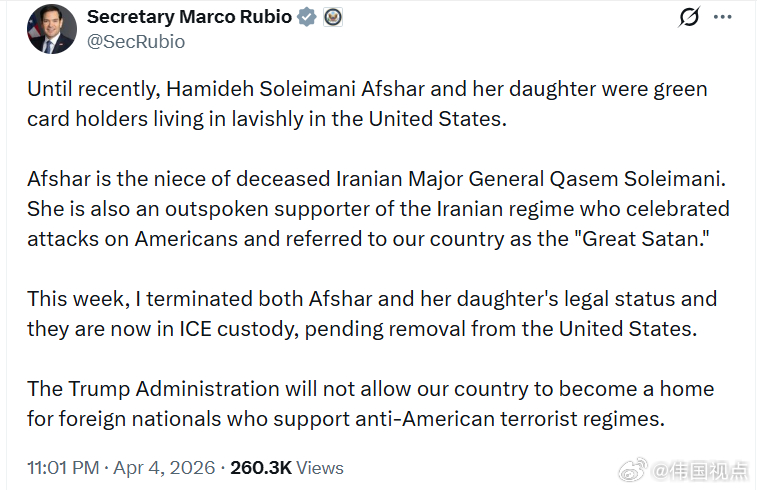Click the Grok icon on the post

(x=688, y=17)
